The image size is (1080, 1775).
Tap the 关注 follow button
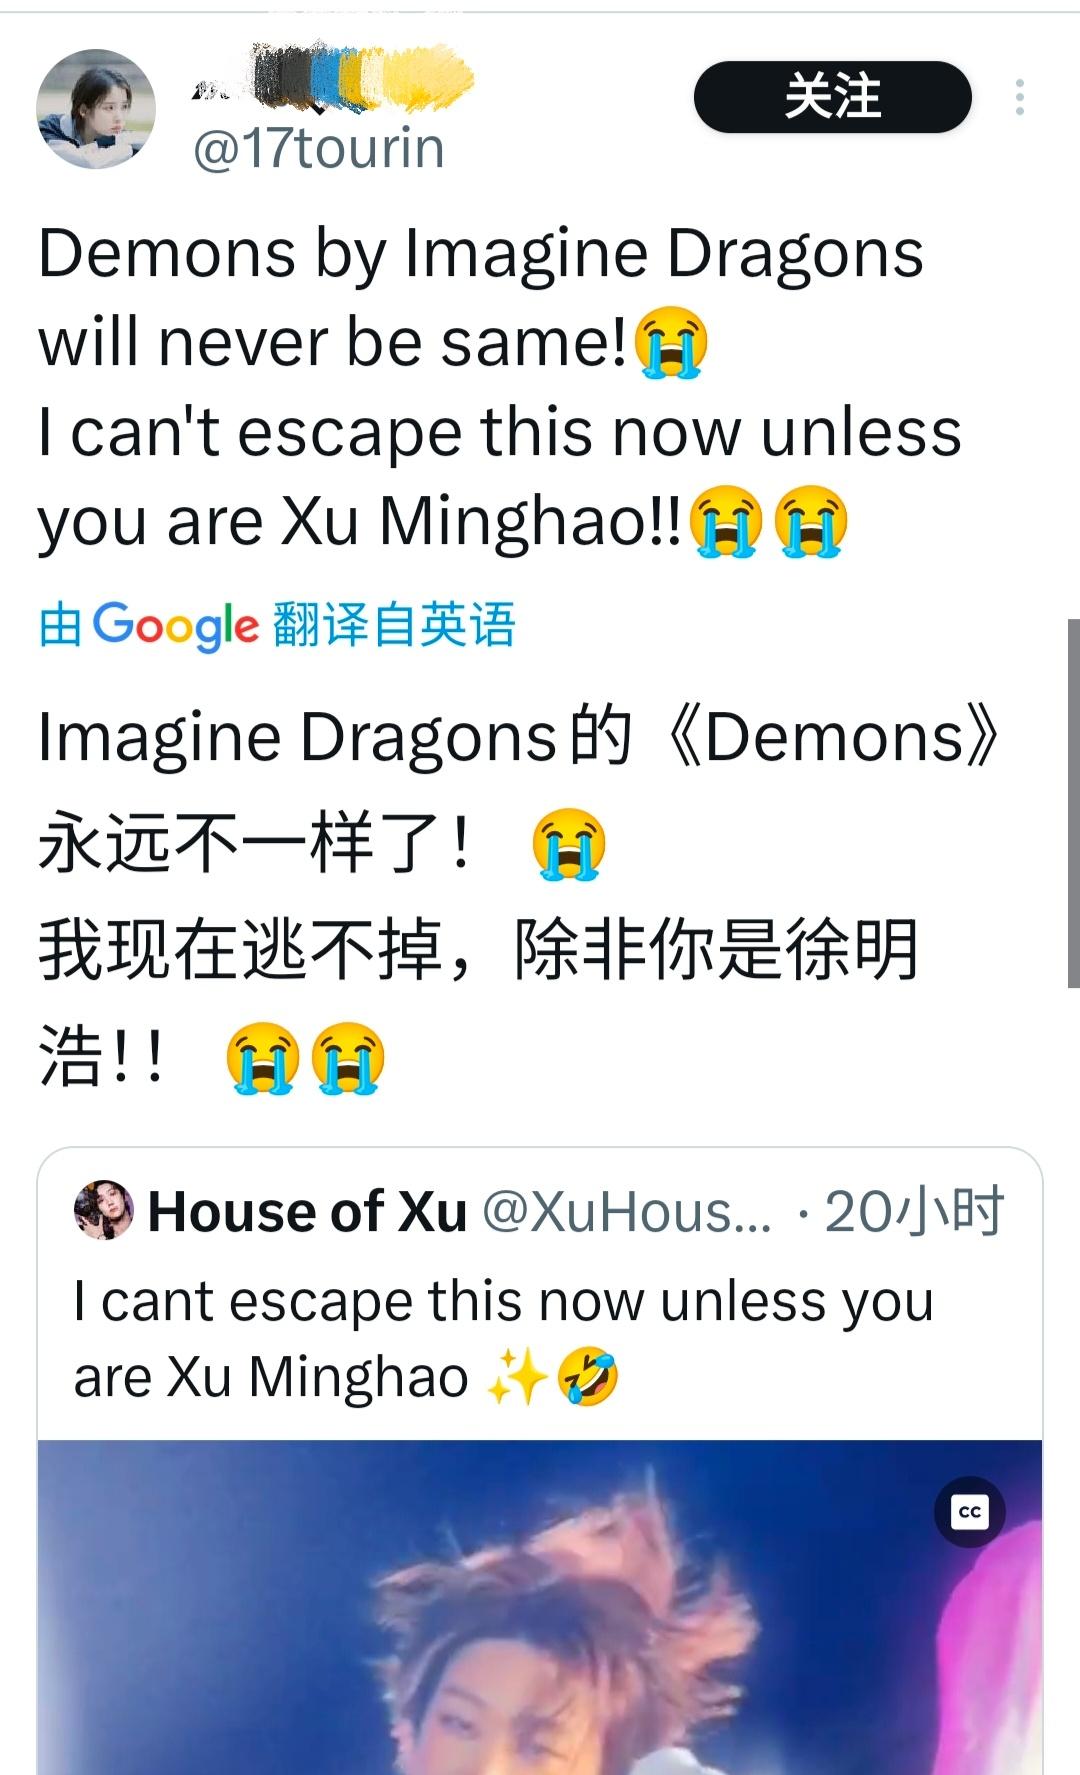click(833, 97)
